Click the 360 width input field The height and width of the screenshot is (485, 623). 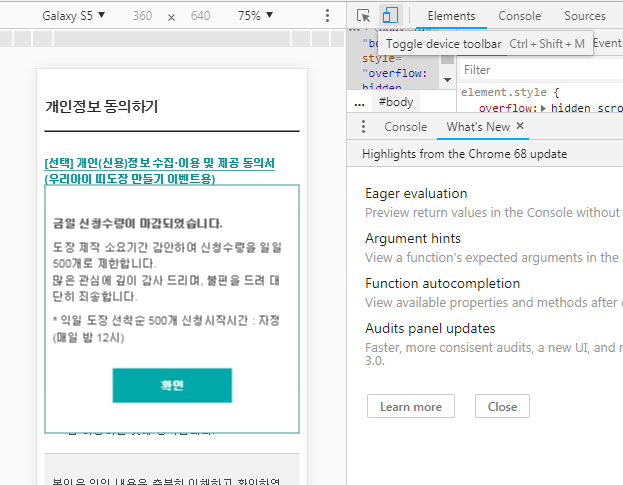click(142, 15)
